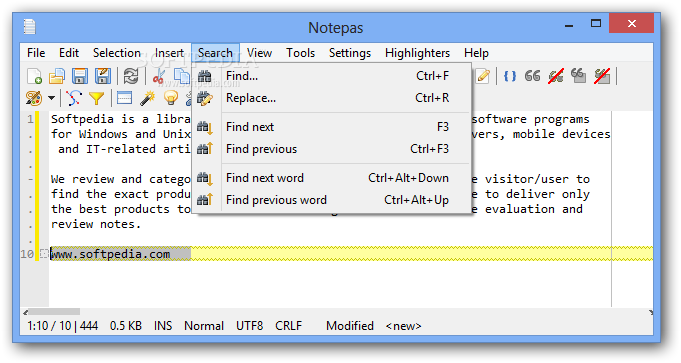The width and height of the screenshot is (681, 363).
Task: Close the open Search menu
Action: click(215, 53)
